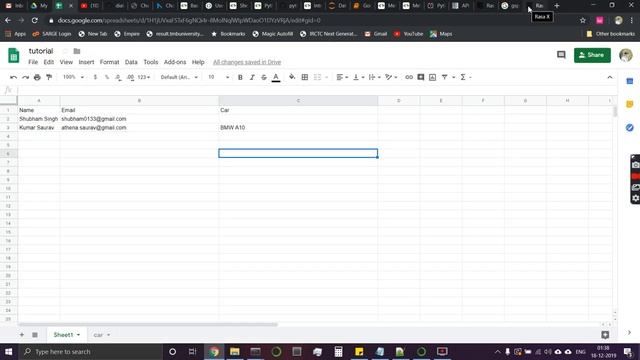The width and height of the screenshot is (640, 360).
Task: Open the Add-ons menu
Action: (x=175, y=62)
